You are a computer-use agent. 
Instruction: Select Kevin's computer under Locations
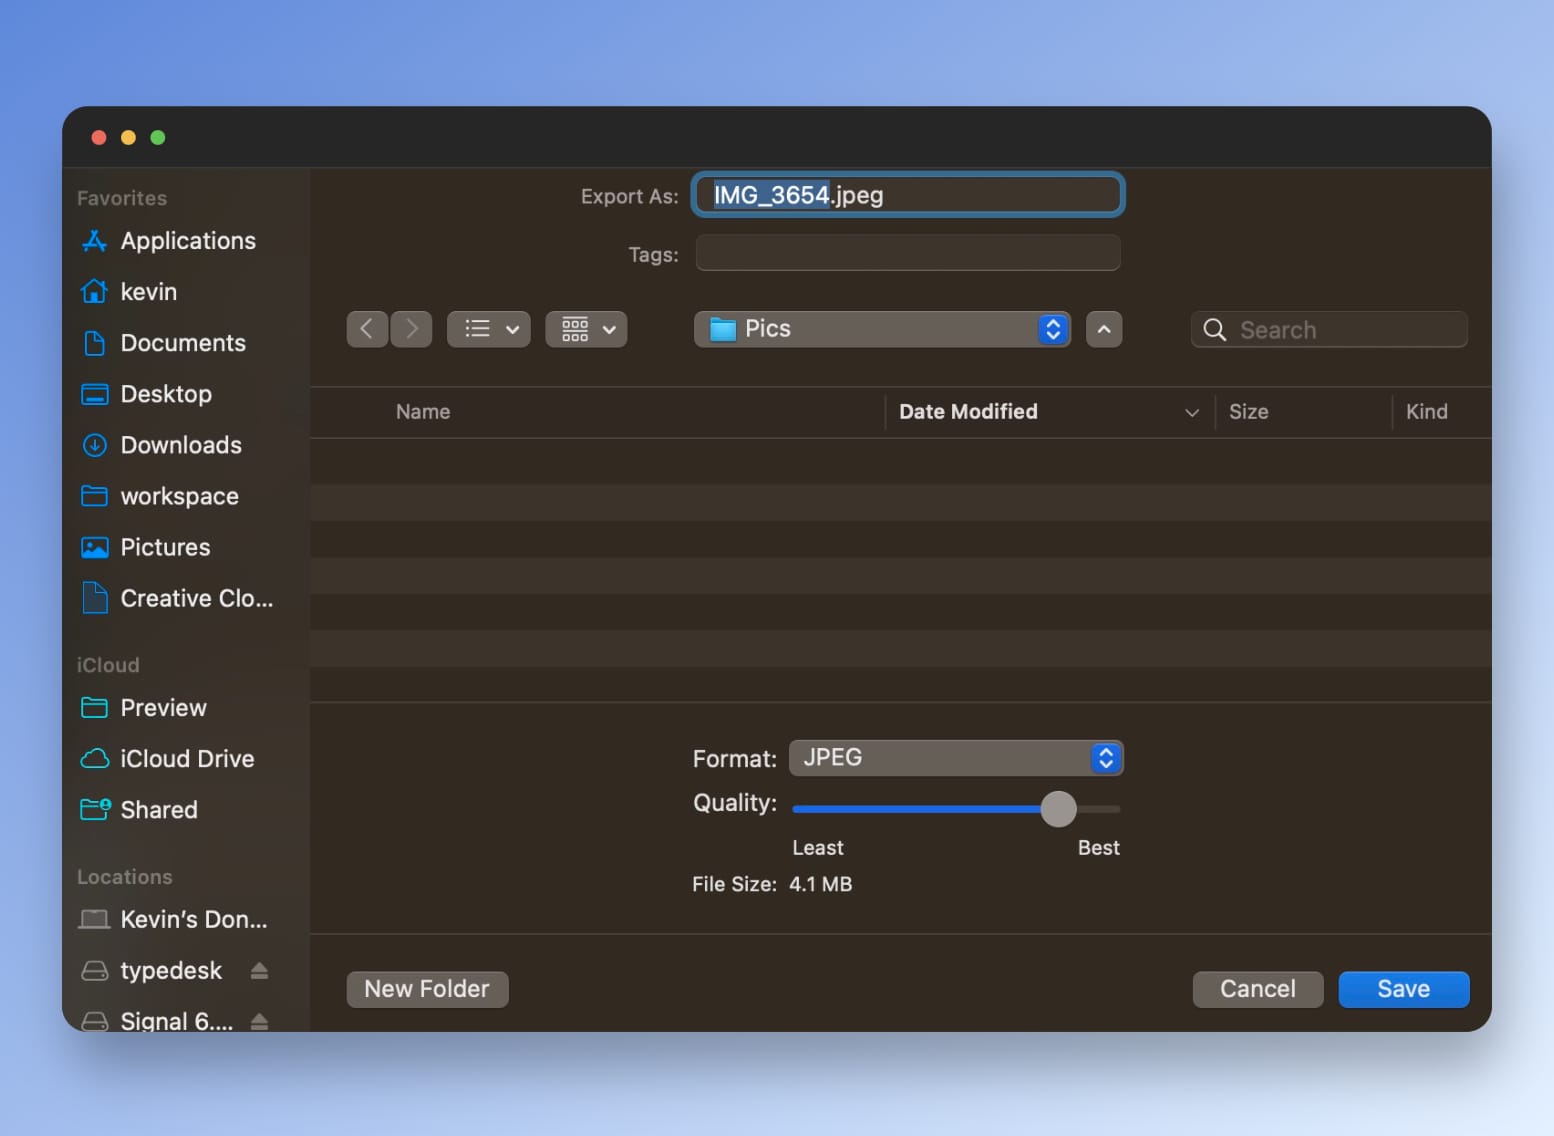pyautogui.click(x=173, y=919)
